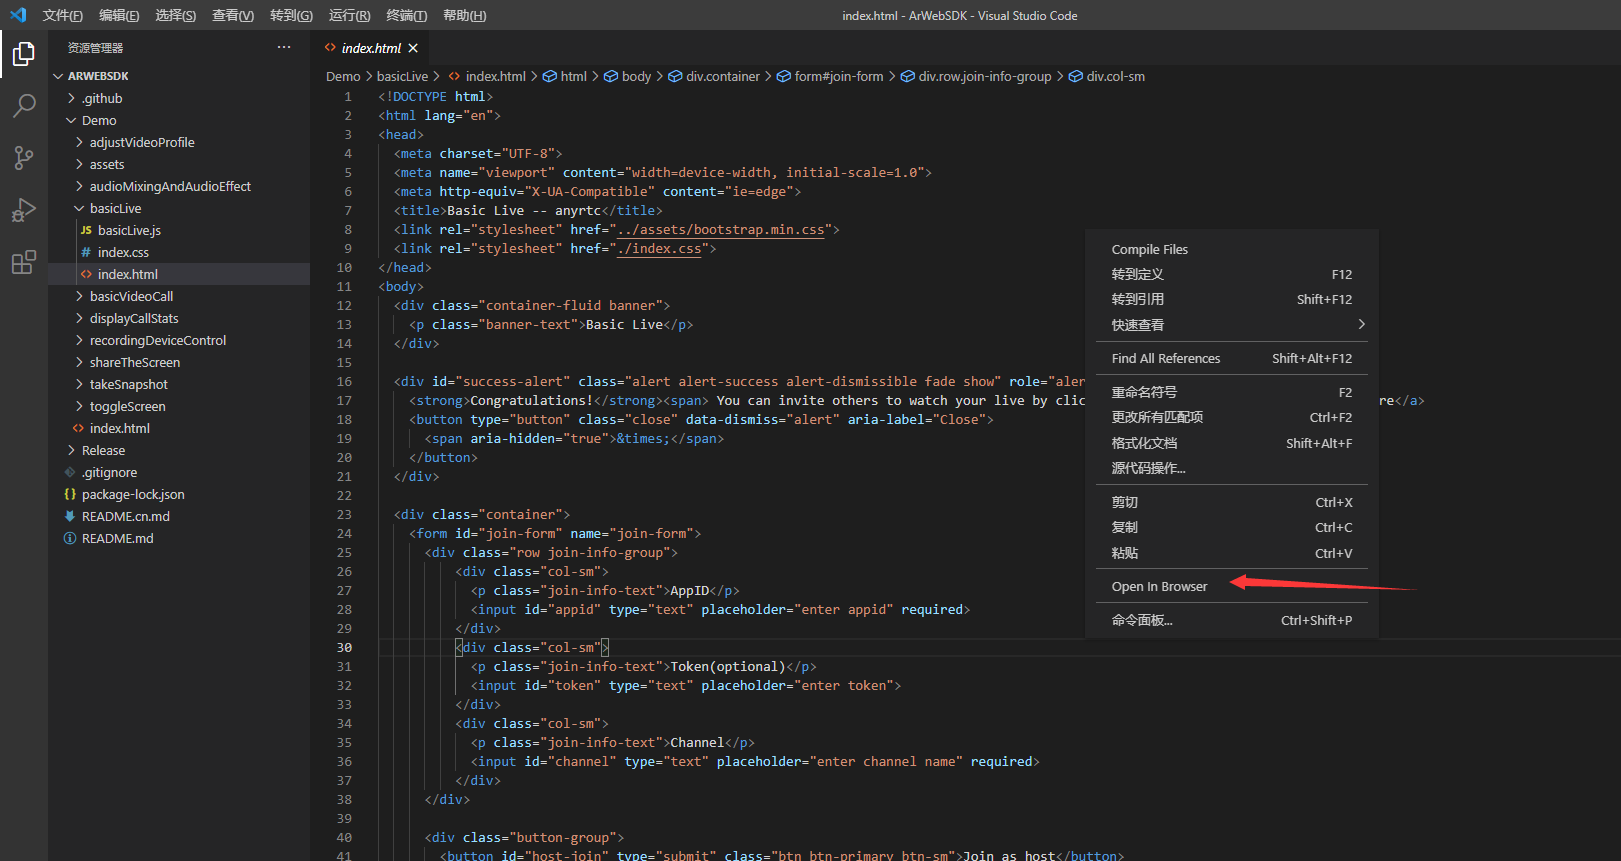The height and width of the screenshot is (861, 1621).
Task: Expand the shareTheScreen folder
Action: pyautogui.click(x=79, y=362)
